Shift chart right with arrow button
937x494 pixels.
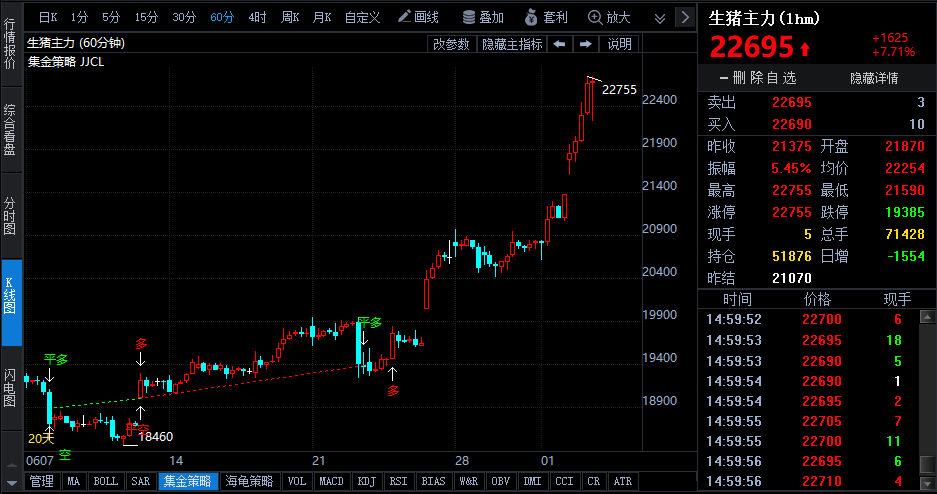[x=586, y=44]
